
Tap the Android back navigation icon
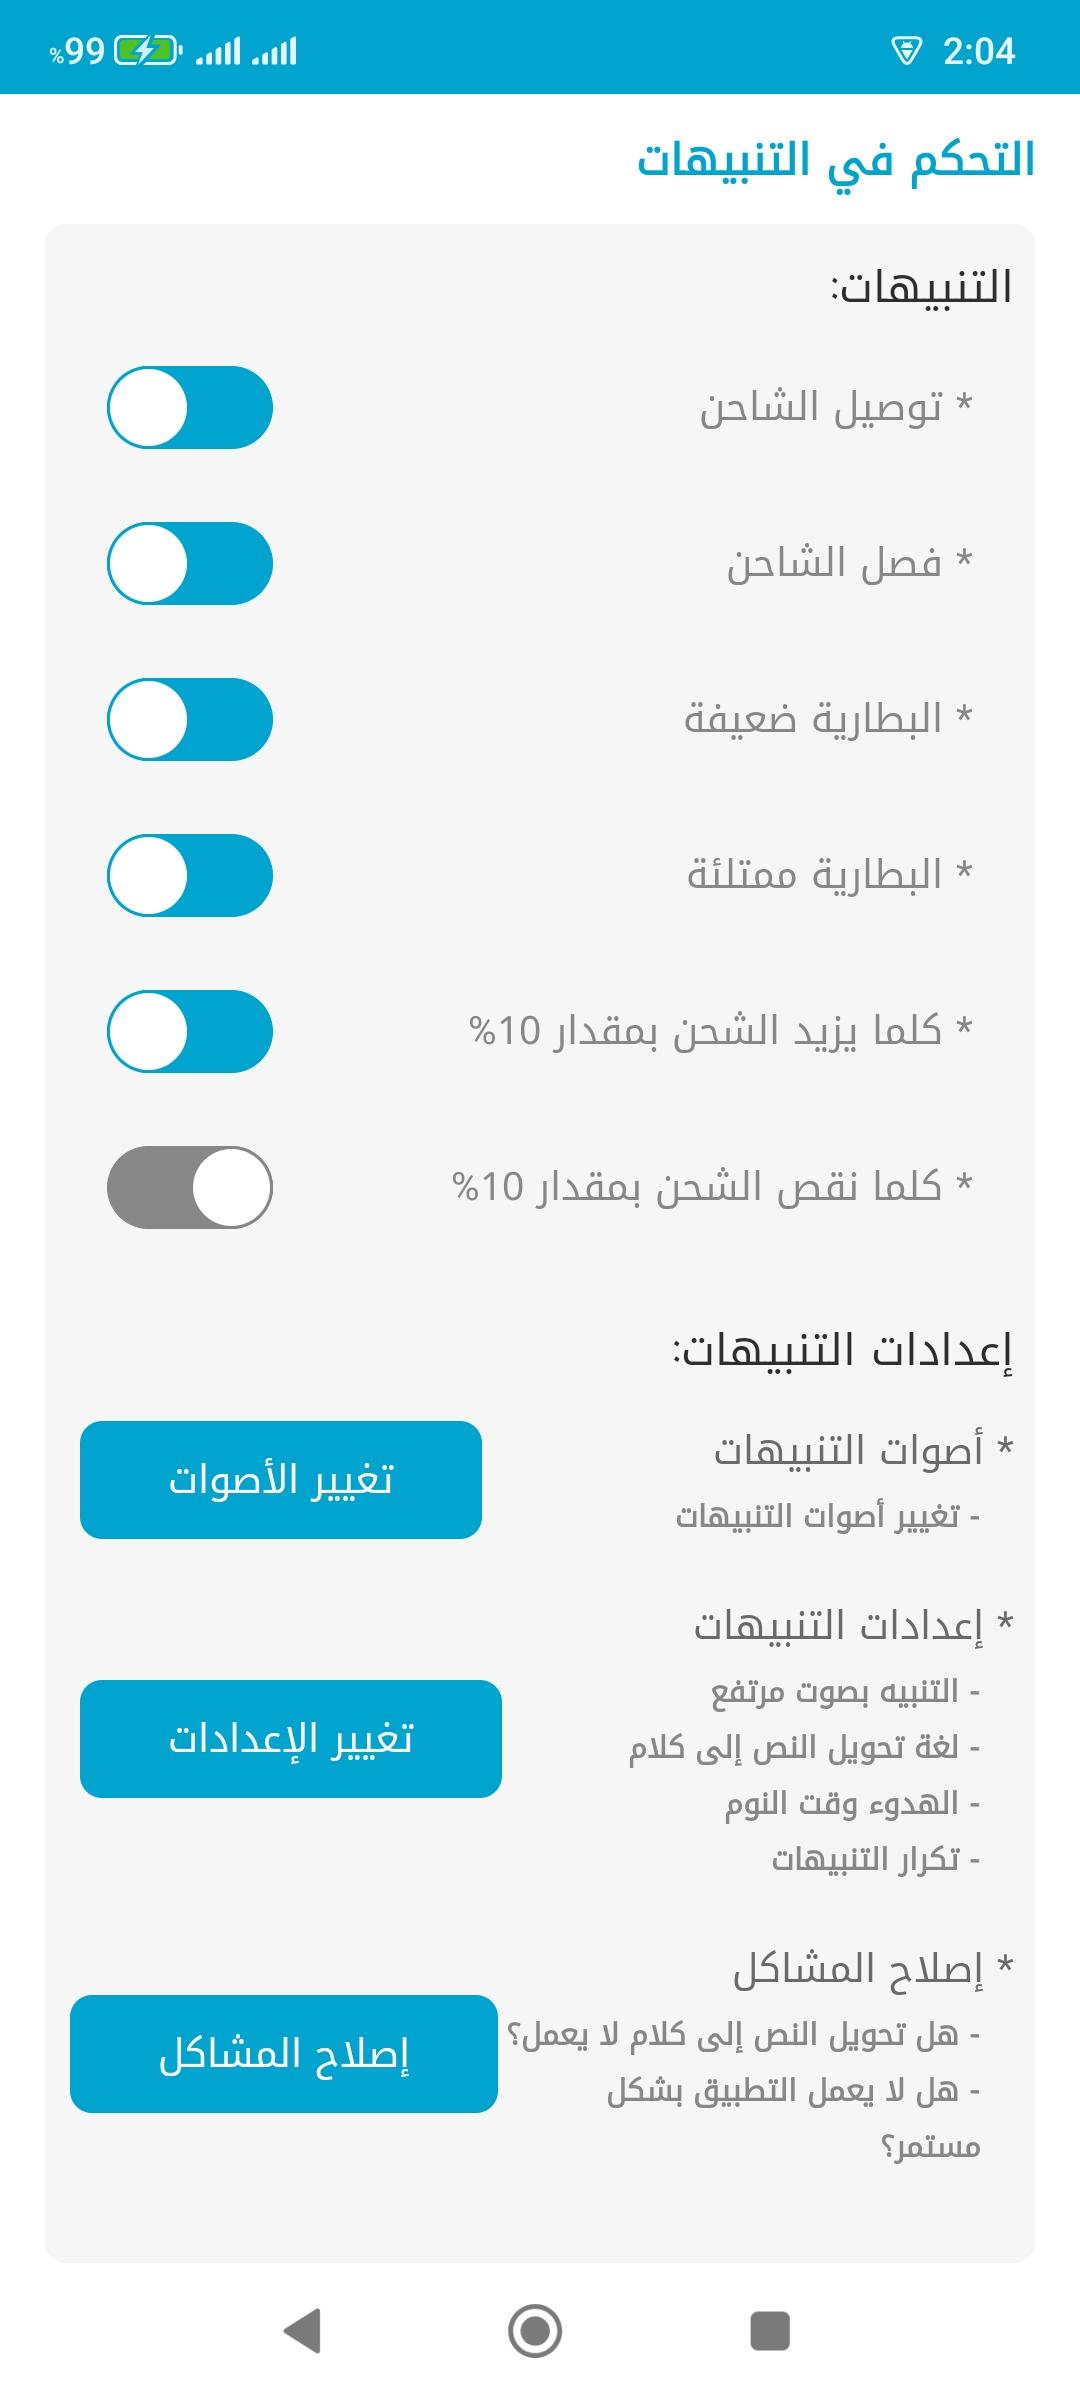click(302, 2330)
